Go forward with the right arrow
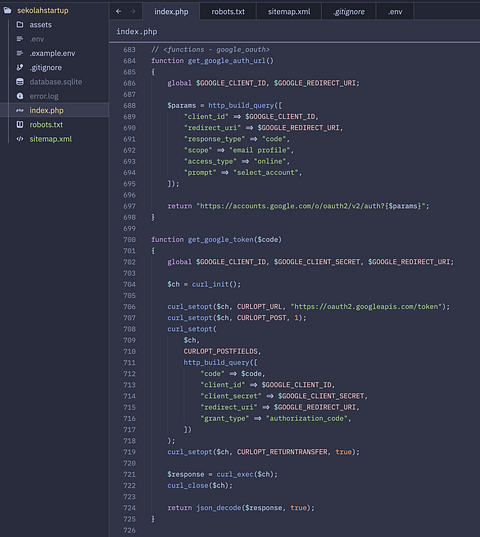This screenshot has width=480, height=537. [133, 11]
